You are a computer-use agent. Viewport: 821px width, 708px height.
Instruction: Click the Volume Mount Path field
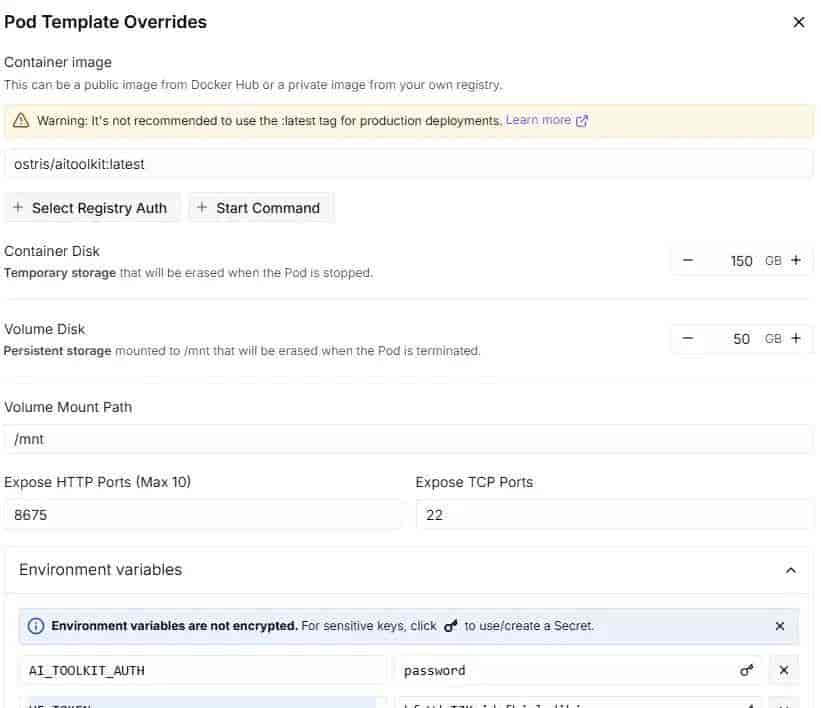point(408,439)
